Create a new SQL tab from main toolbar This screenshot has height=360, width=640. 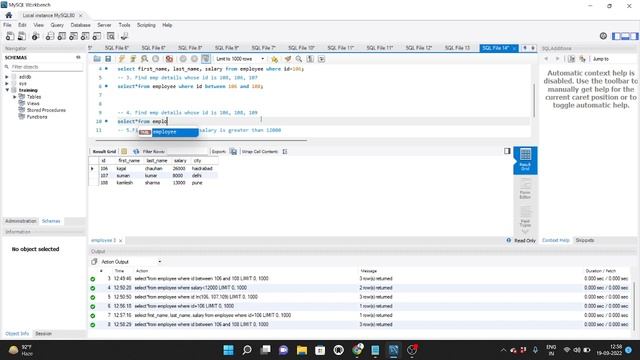[x=10, y=36]
